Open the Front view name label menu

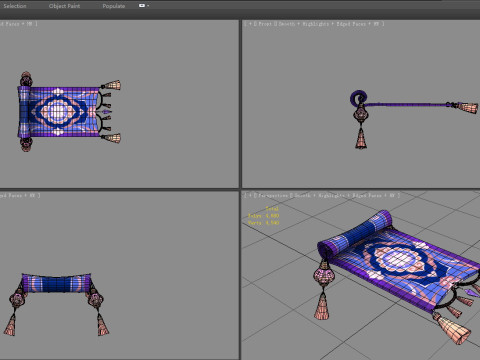265,24
